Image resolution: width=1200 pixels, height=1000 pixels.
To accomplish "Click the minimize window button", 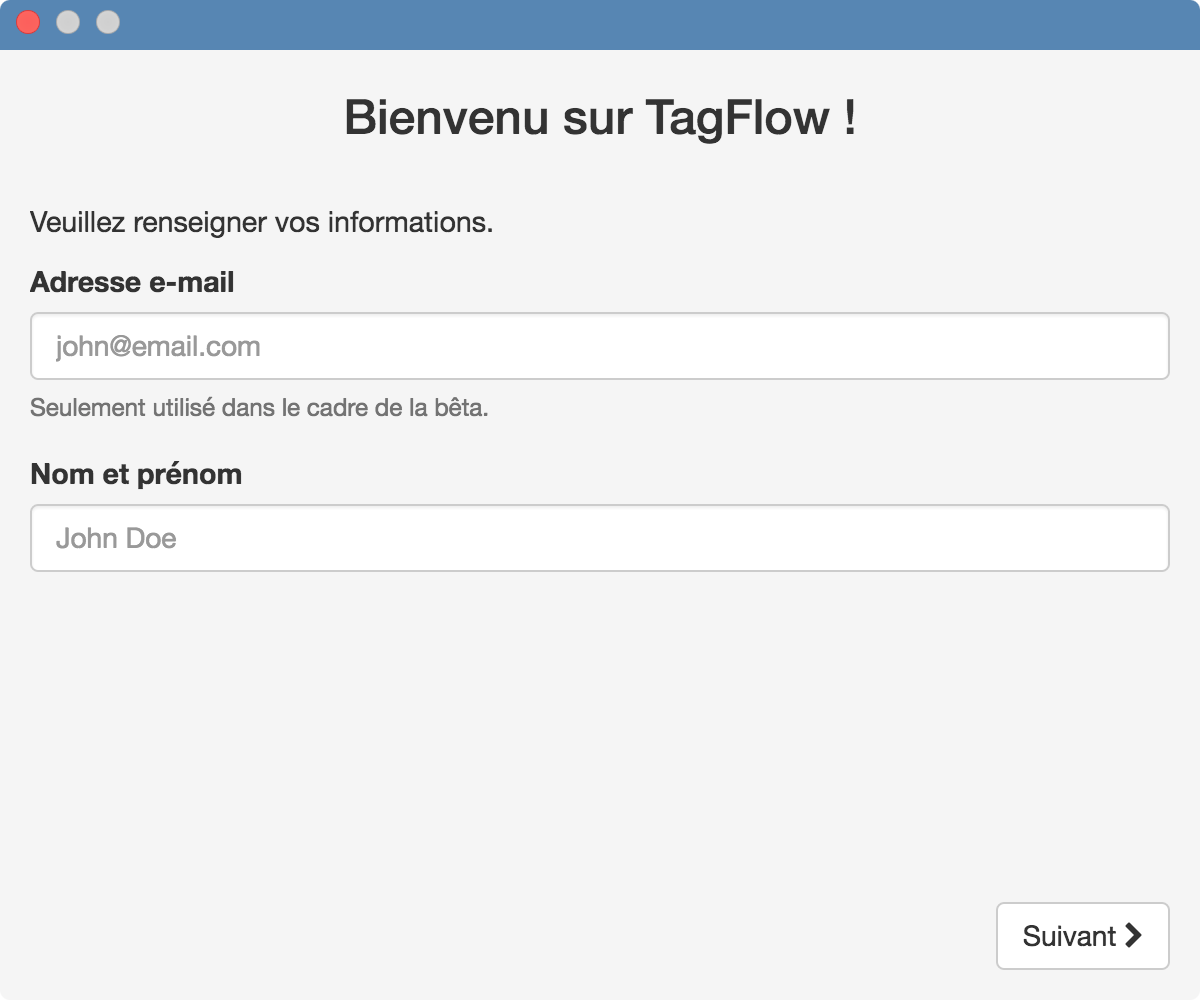I will tap(68, 22).
